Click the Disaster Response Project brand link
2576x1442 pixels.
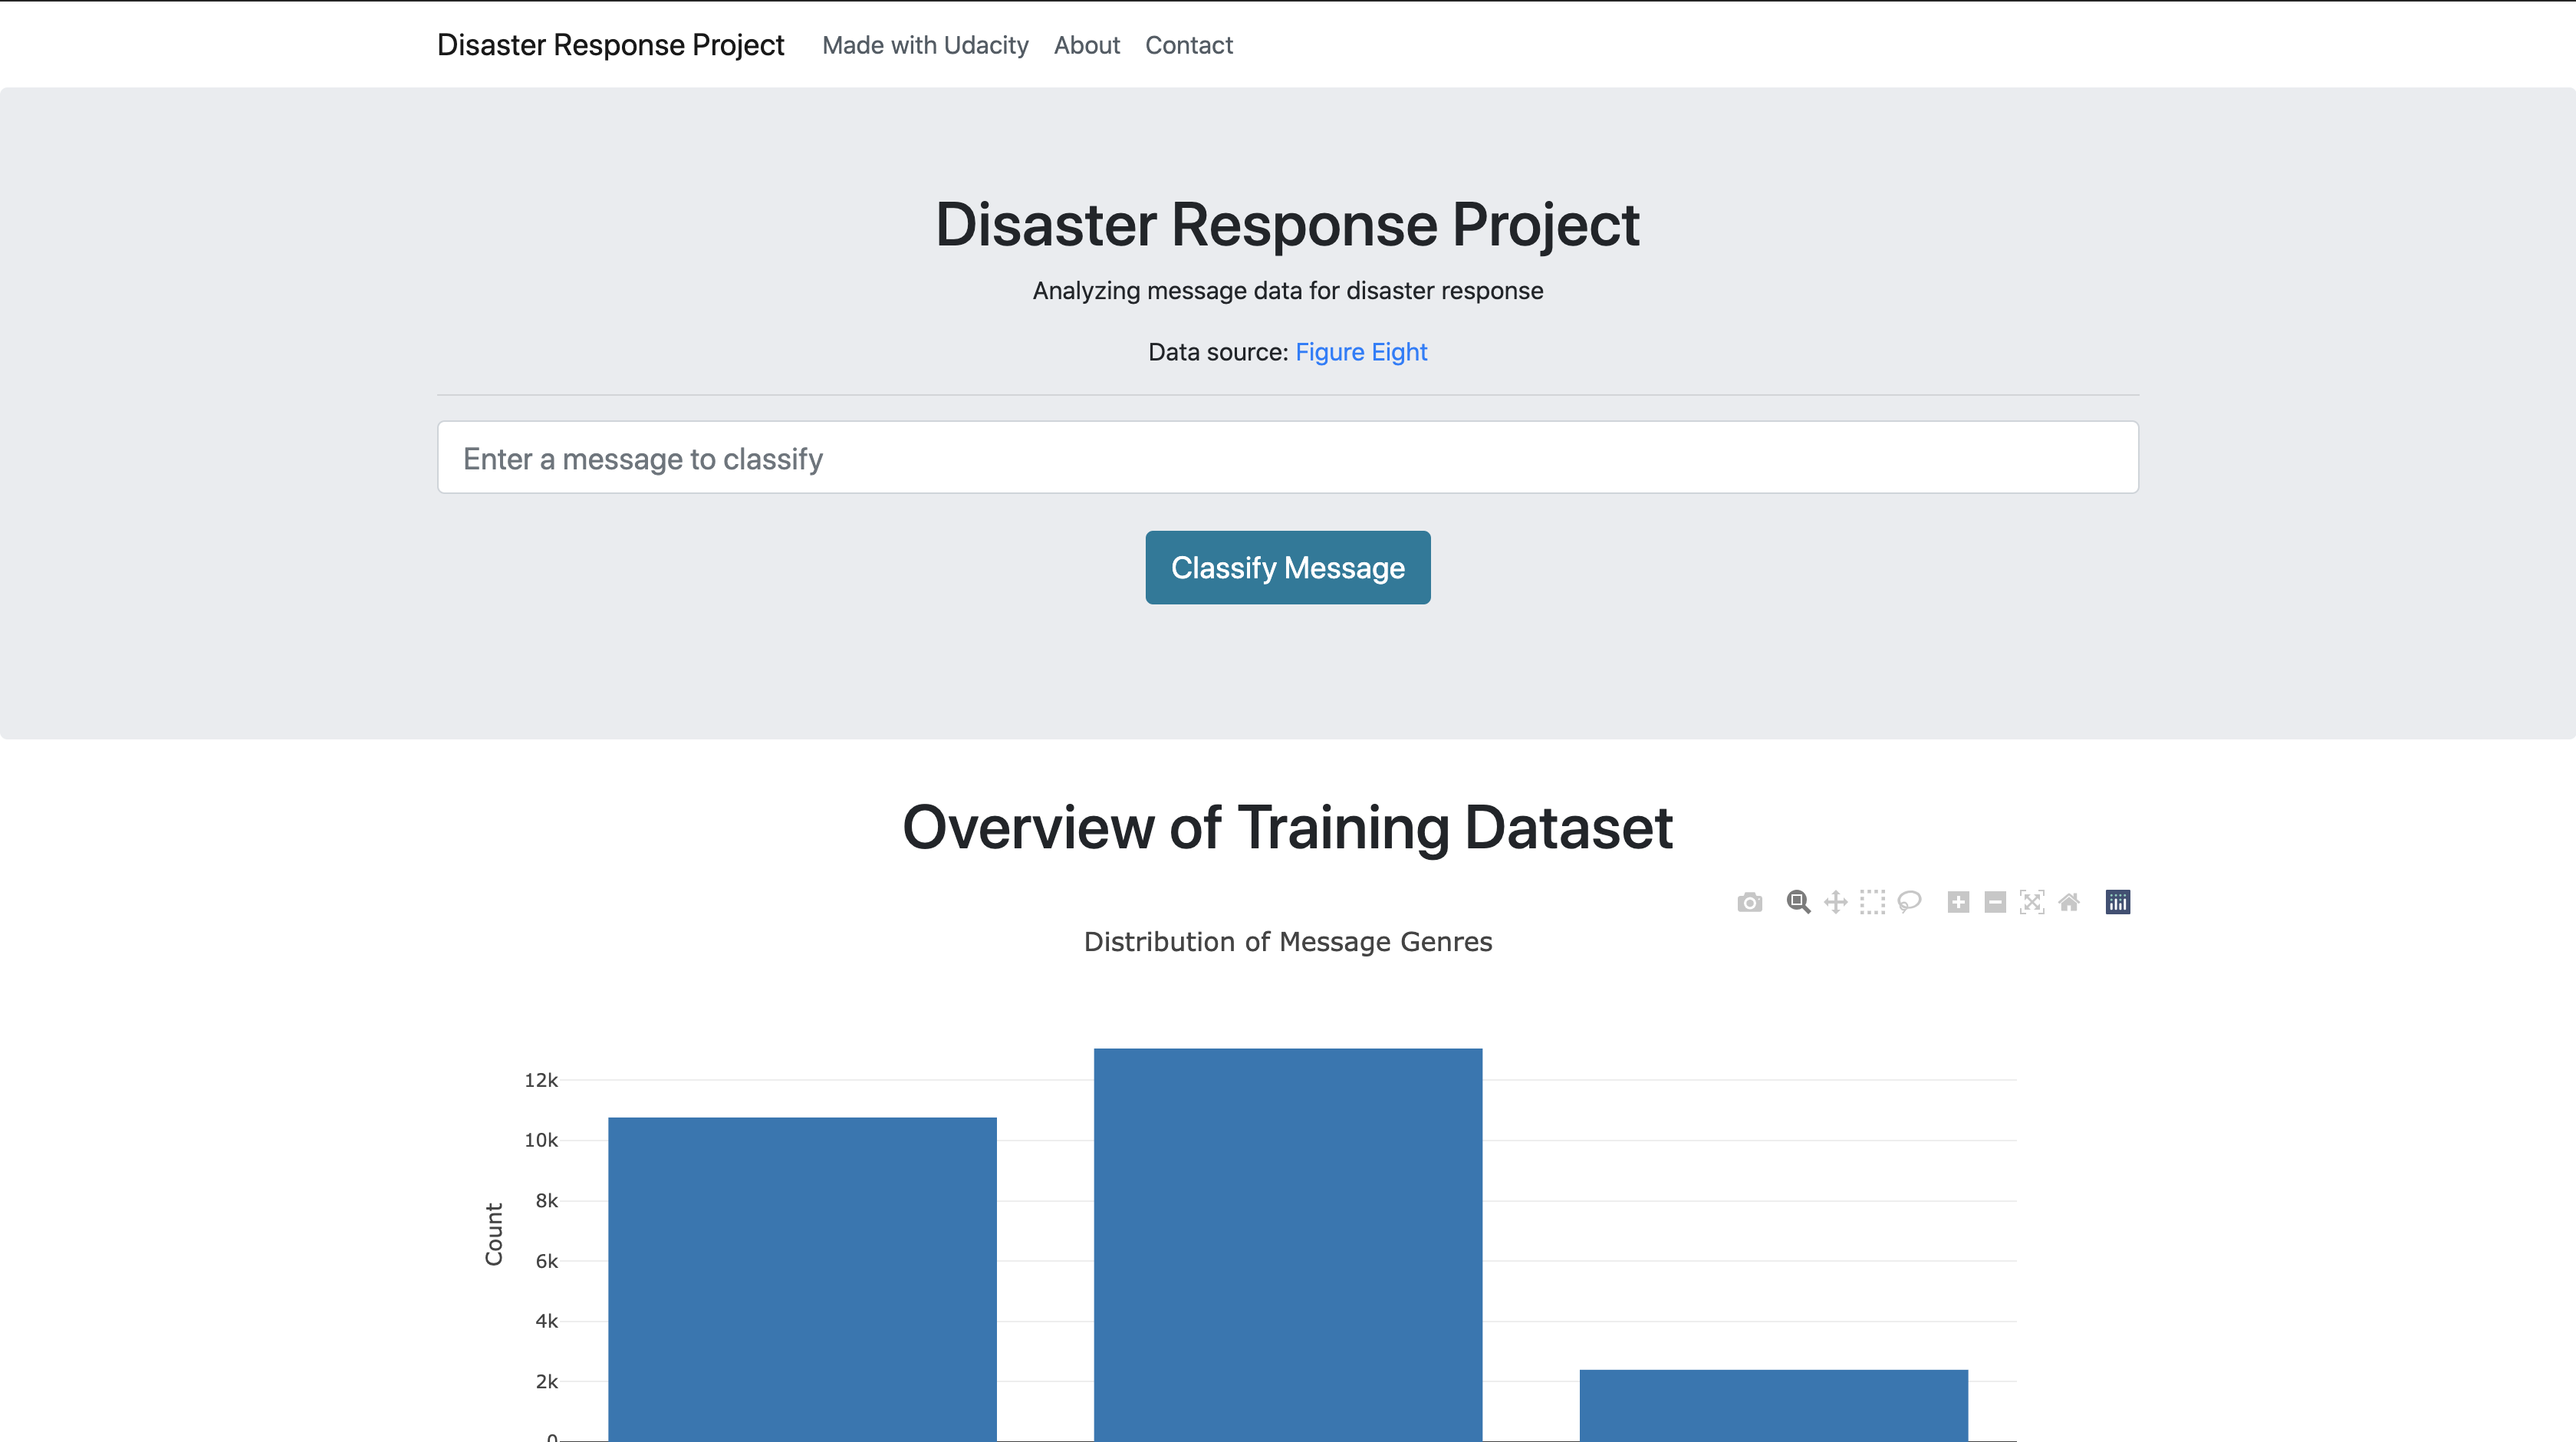click(610, 45)
